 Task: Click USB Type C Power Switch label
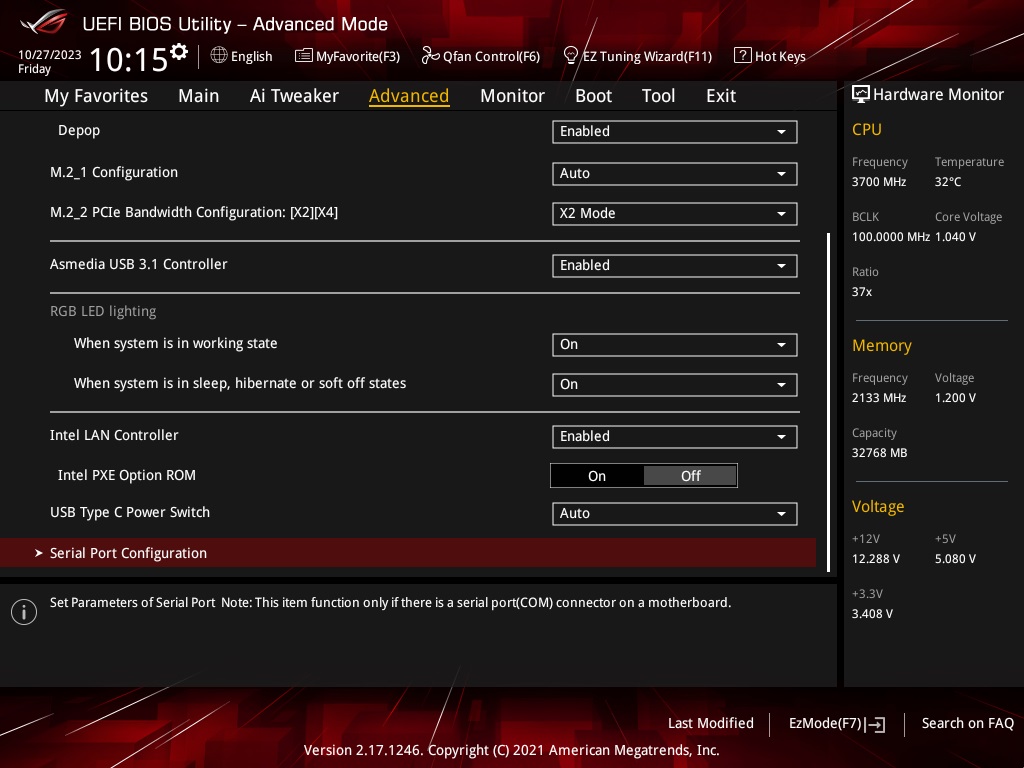coord(130,513)
